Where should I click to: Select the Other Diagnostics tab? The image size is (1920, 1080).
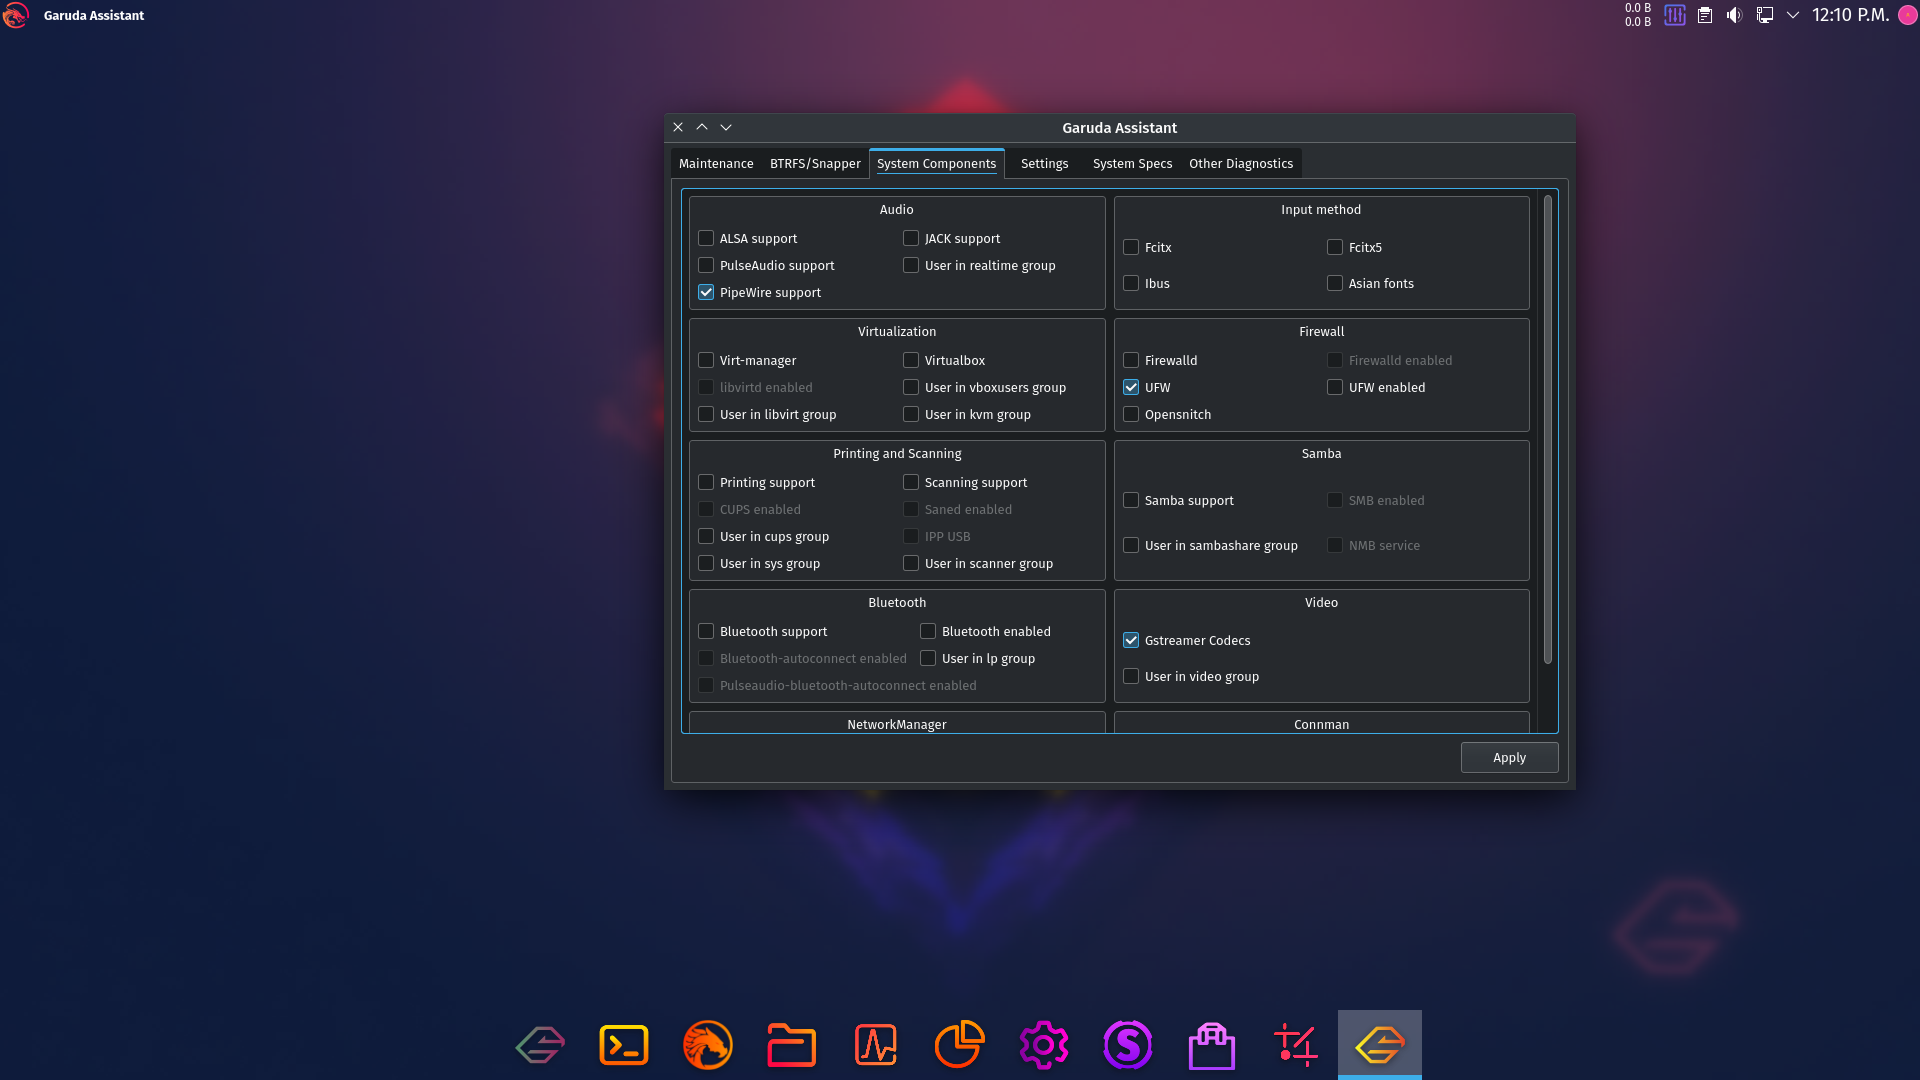(1240, 163)
